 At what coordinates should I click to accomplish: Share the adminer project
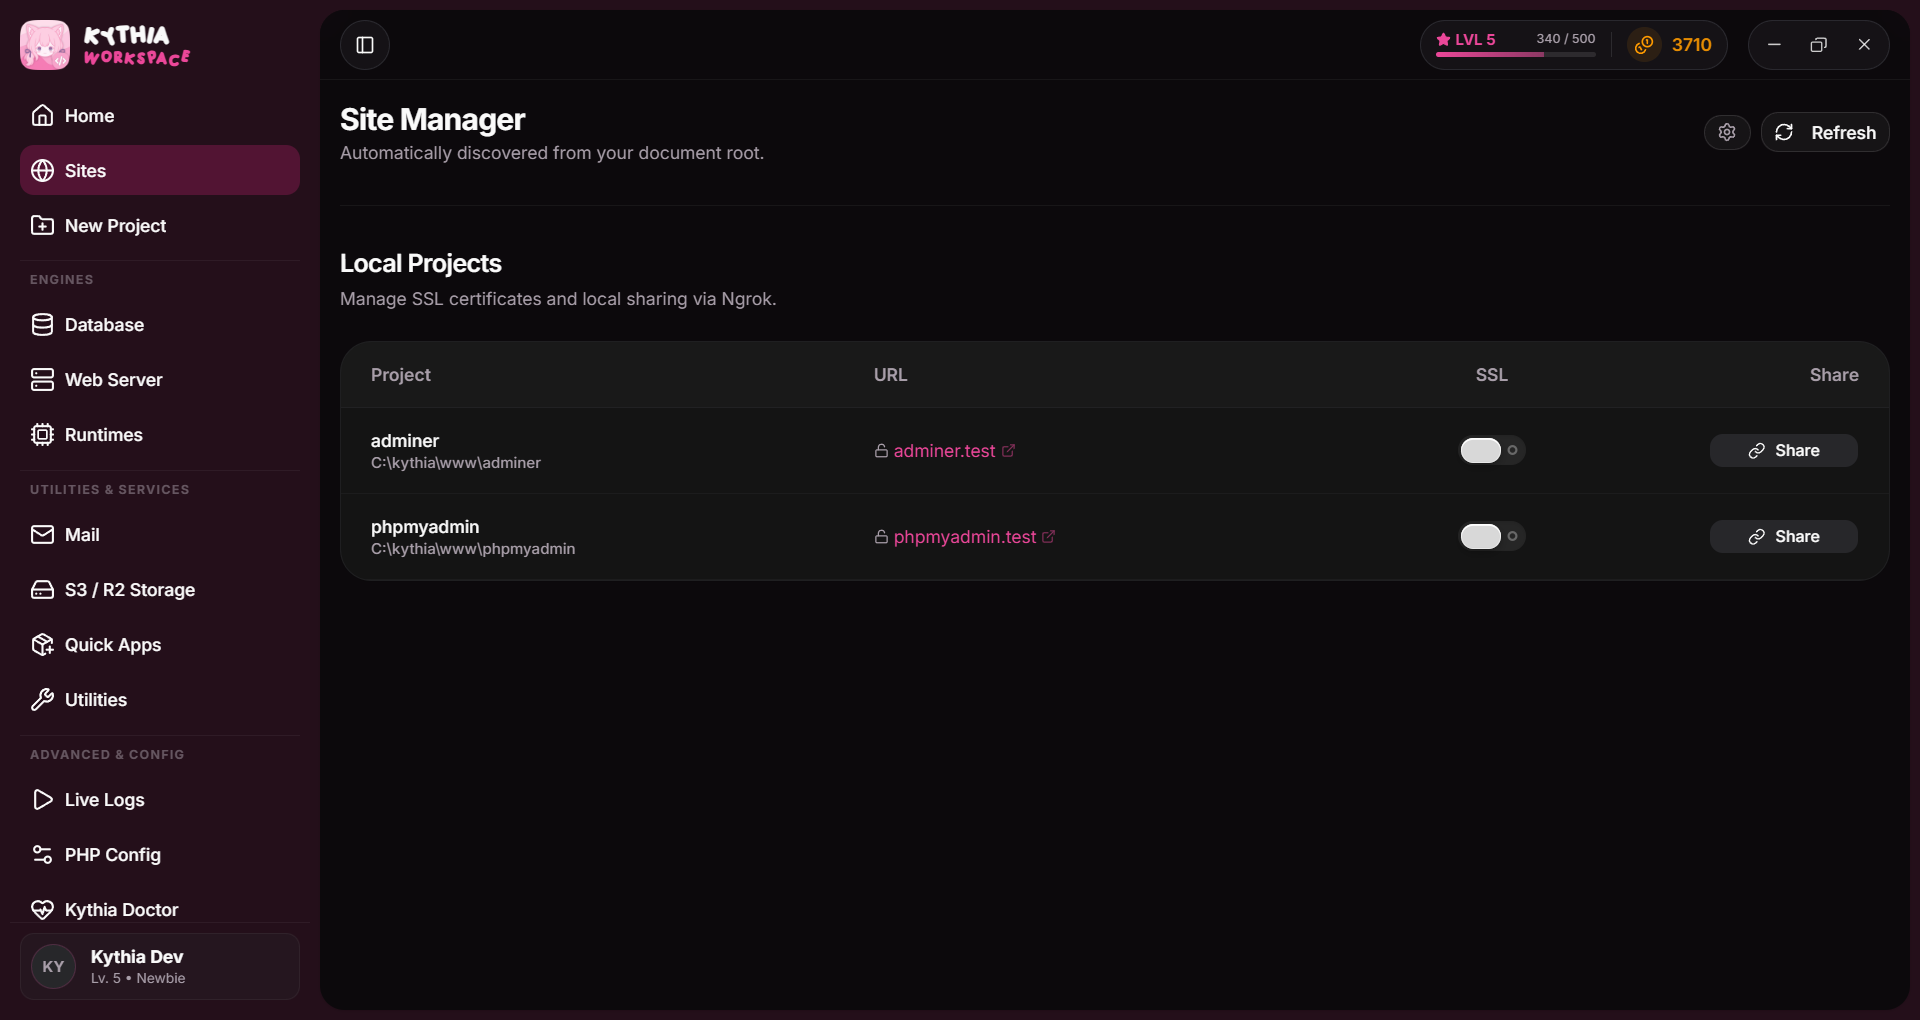click(1784, 451)
